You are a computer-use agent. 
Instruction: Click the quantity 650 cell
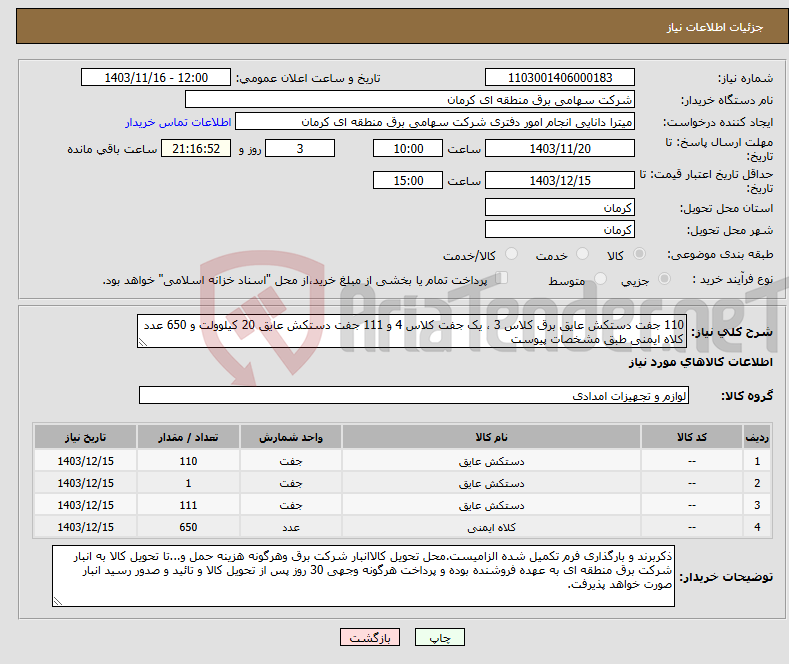point(188,527)
